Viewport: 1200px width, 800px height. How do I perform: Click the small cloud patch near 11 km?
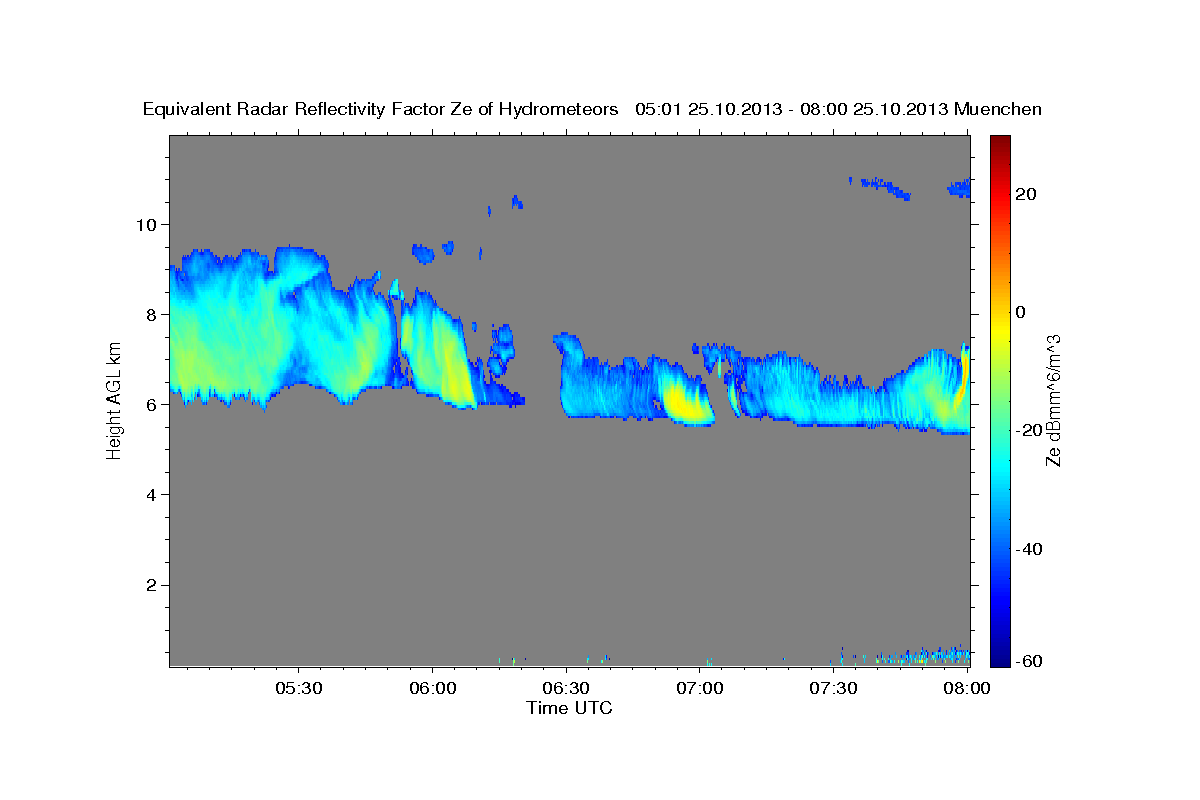click(884, 186)
